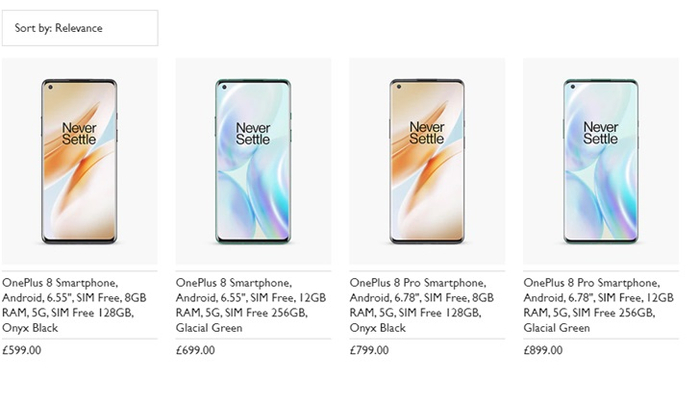The image size is (700, 406).
Task: Click "Never Settle" on the £699.00 phone
Action: [253, 133]
